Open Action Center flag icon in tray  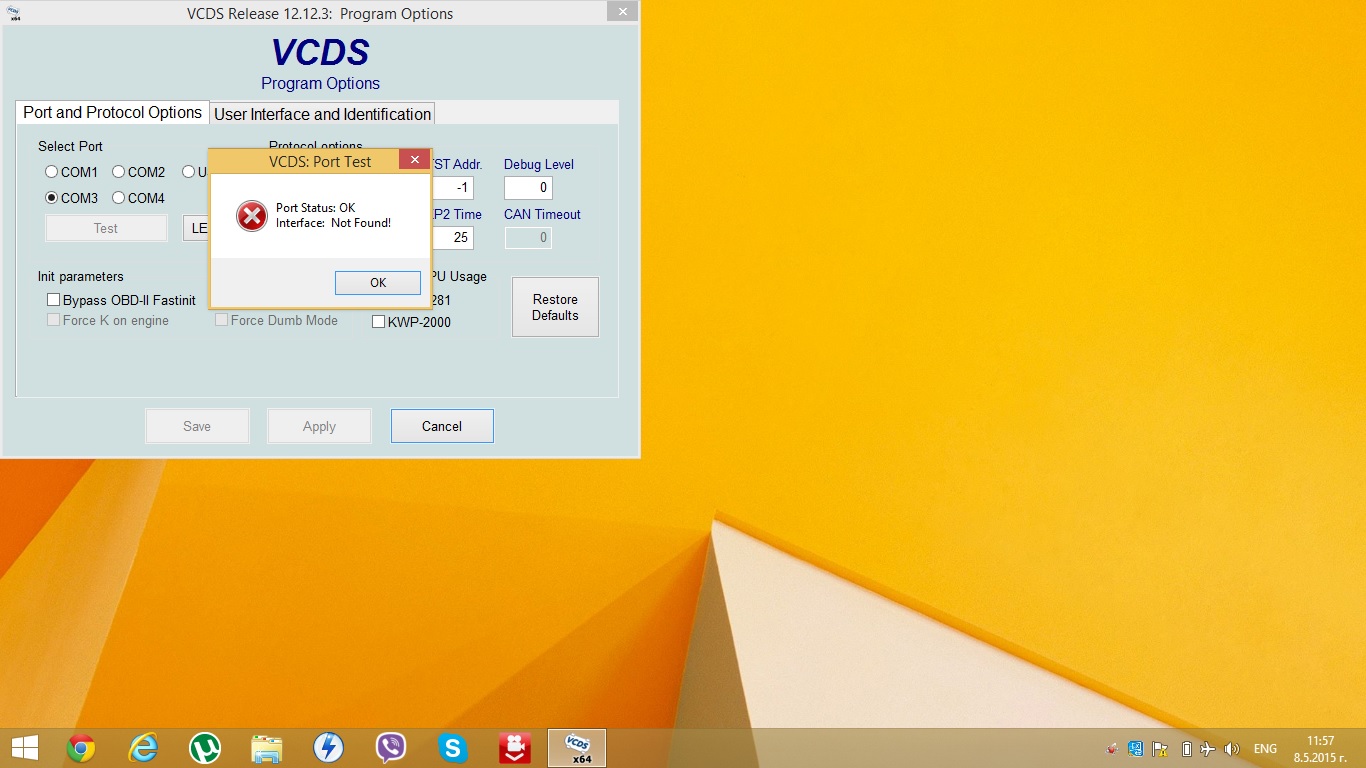[x=1160, y=749]
